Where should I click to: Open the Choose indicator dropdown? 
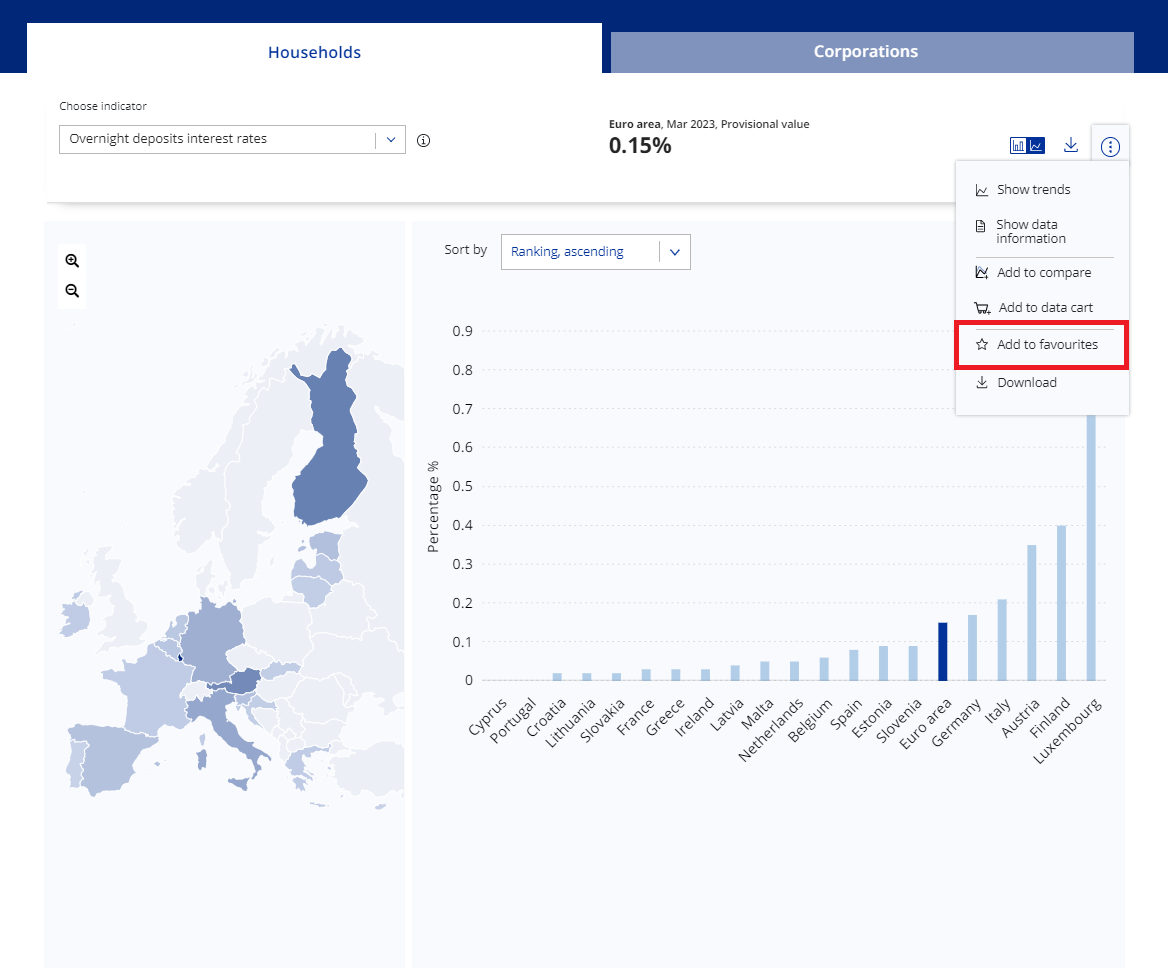coord(232,140)
